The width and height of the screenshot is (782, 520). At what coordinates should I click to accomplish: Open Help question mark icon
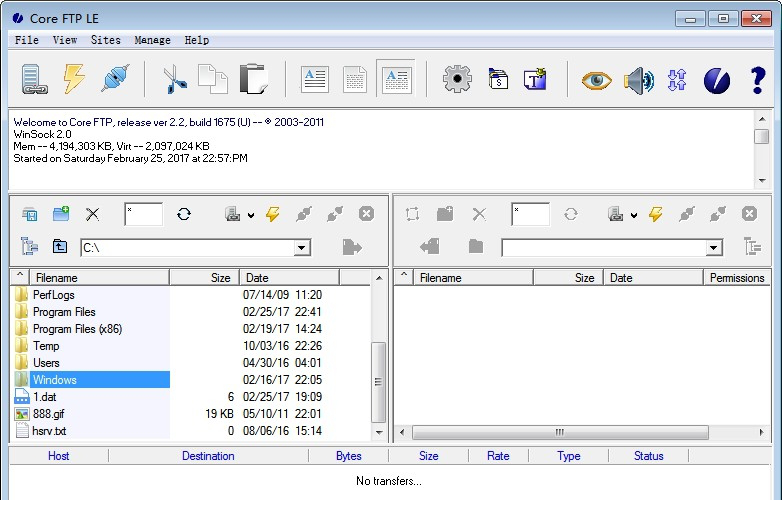click(758, 80)
